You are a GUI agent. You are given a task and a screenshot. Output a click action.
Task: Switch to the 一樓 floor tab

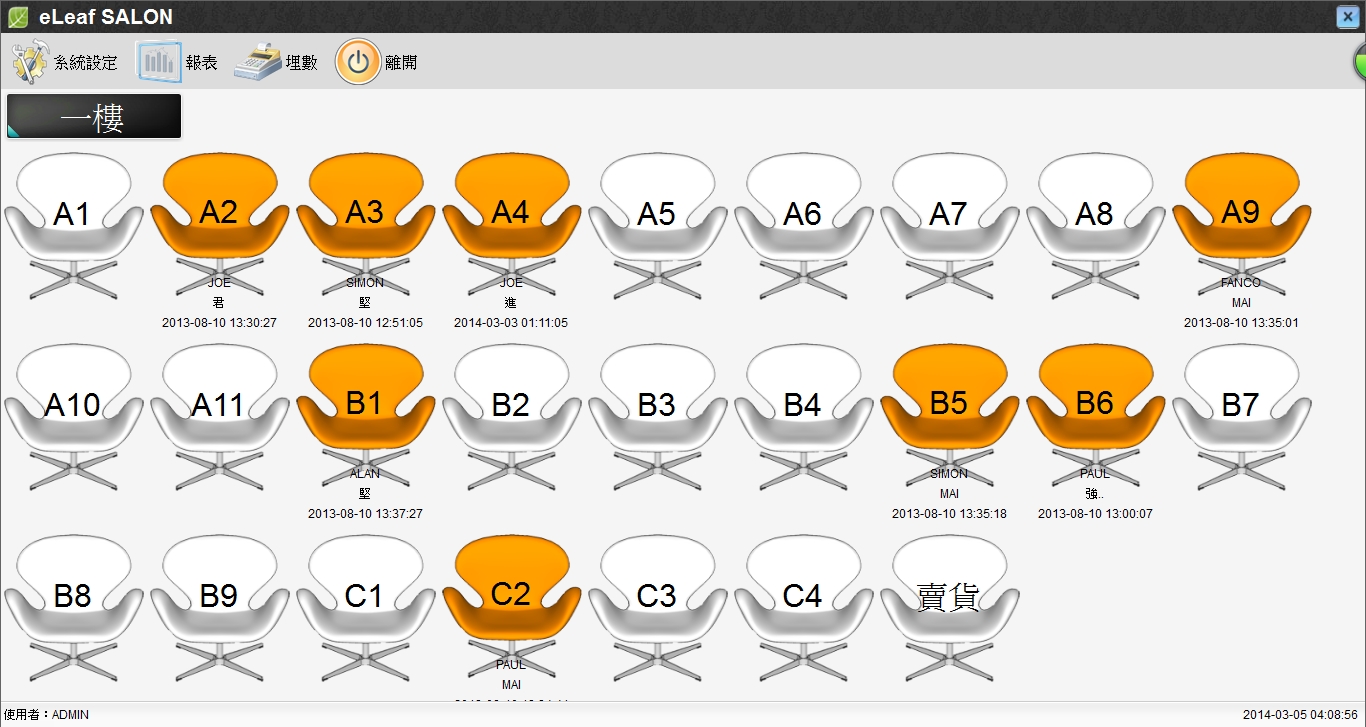click(93, 117)
